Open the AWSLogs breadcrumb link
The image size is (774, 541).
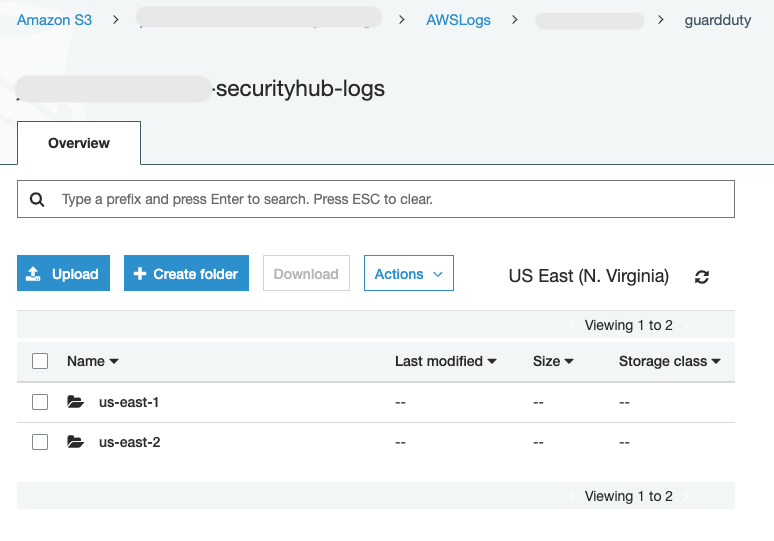coord(458,20)
